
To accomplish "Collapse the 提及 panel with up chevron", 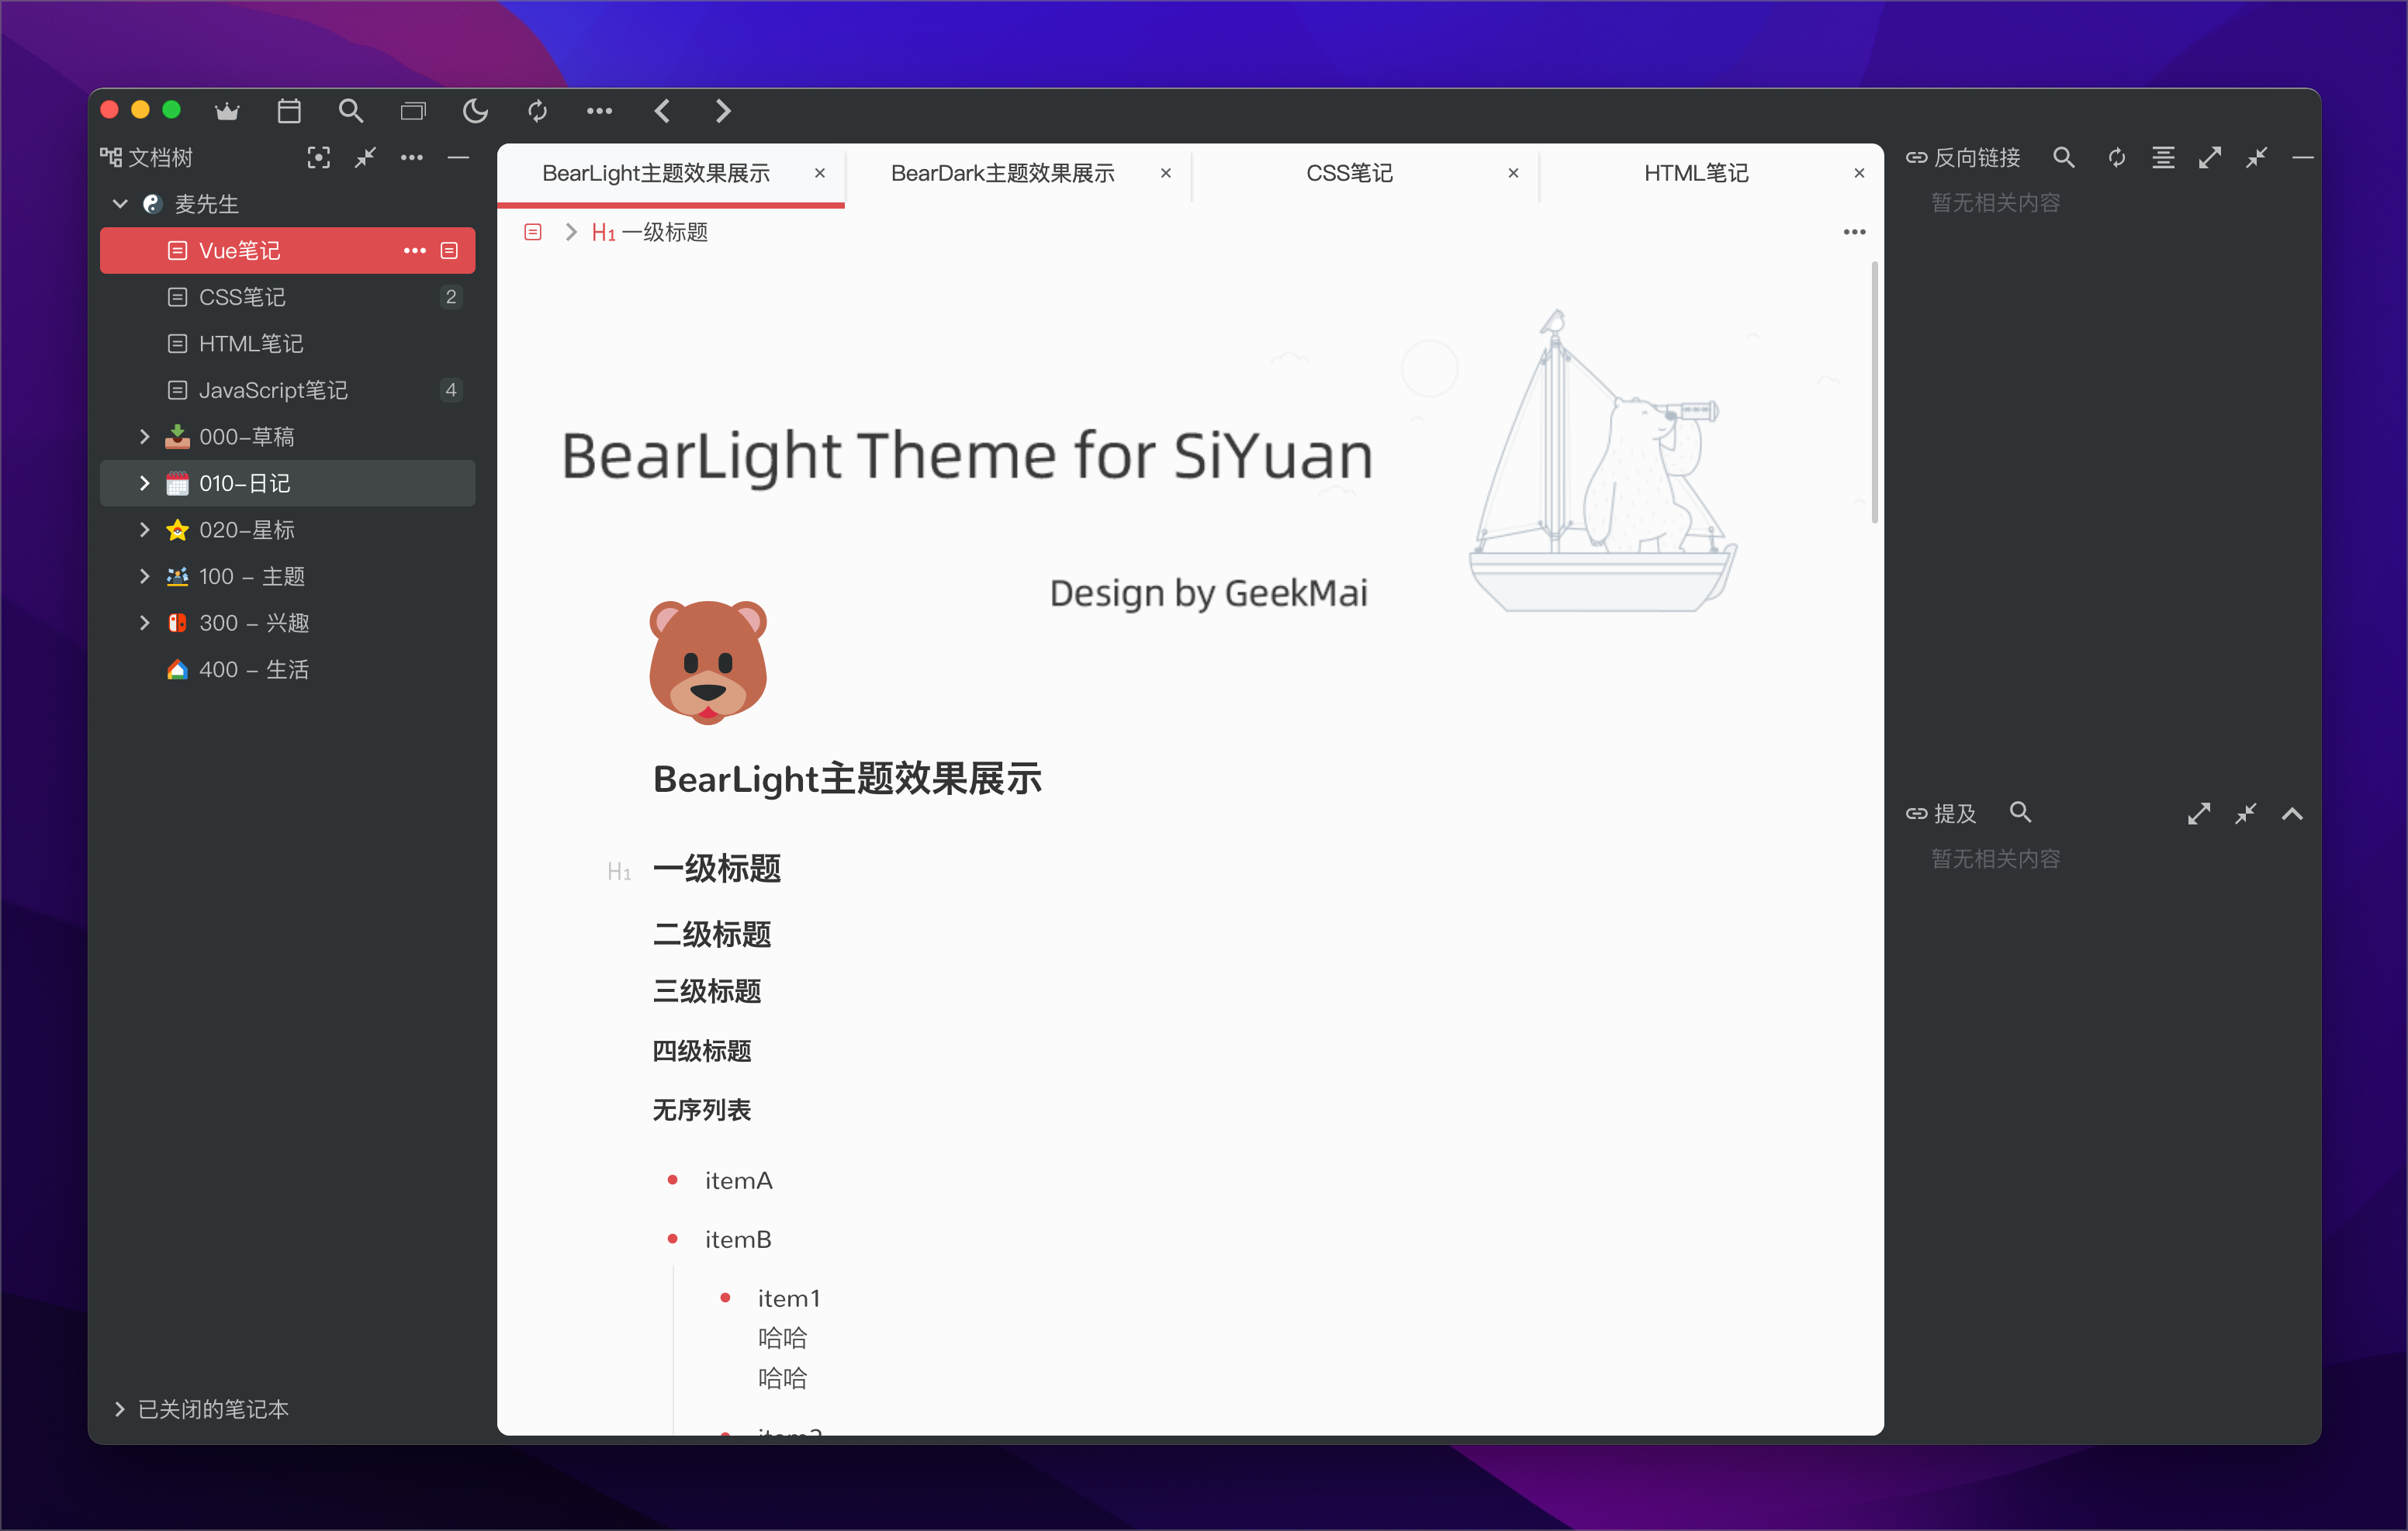I will click(x=2292, y=813).
